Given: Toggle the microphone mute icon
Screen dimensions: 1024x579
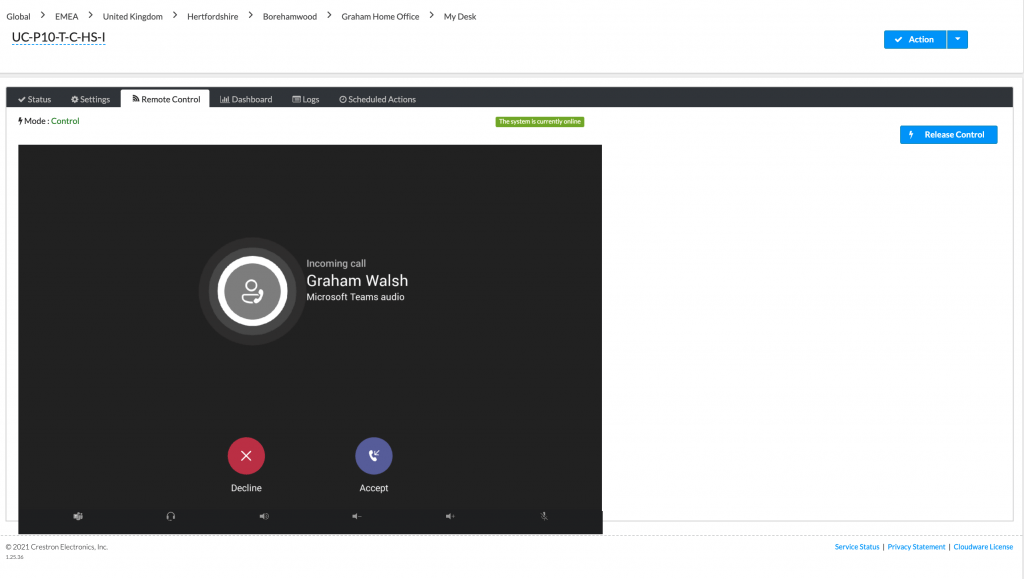Looking at the screenshot, I should click(544, 516).
